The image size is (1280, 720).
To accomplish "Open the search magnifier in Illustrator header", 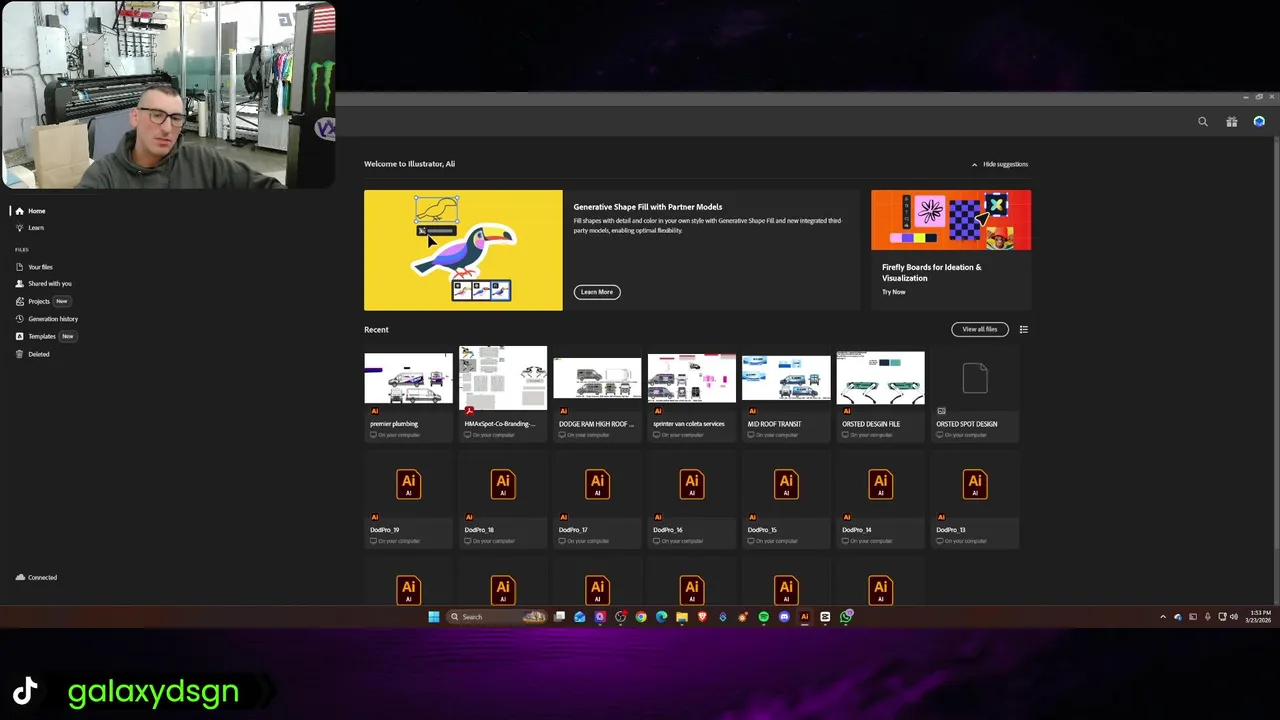I will 1203,122.
